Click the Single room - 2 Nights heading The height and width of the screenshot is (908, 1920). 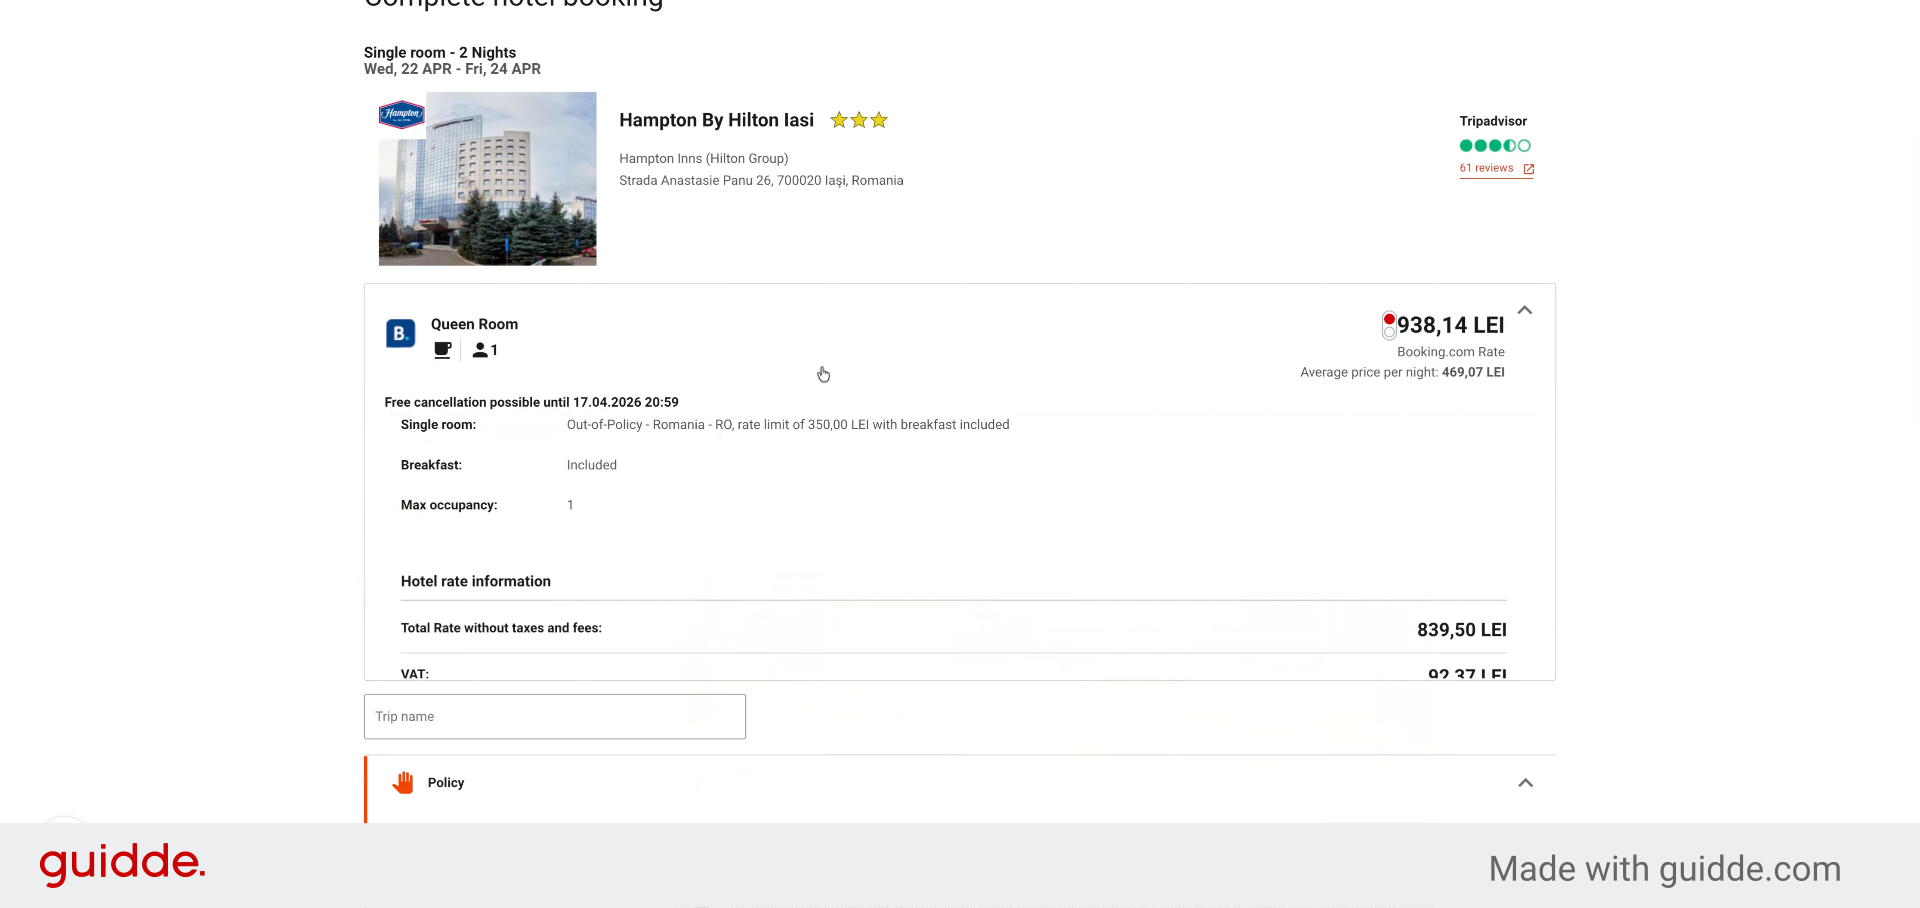pos(440,52)
